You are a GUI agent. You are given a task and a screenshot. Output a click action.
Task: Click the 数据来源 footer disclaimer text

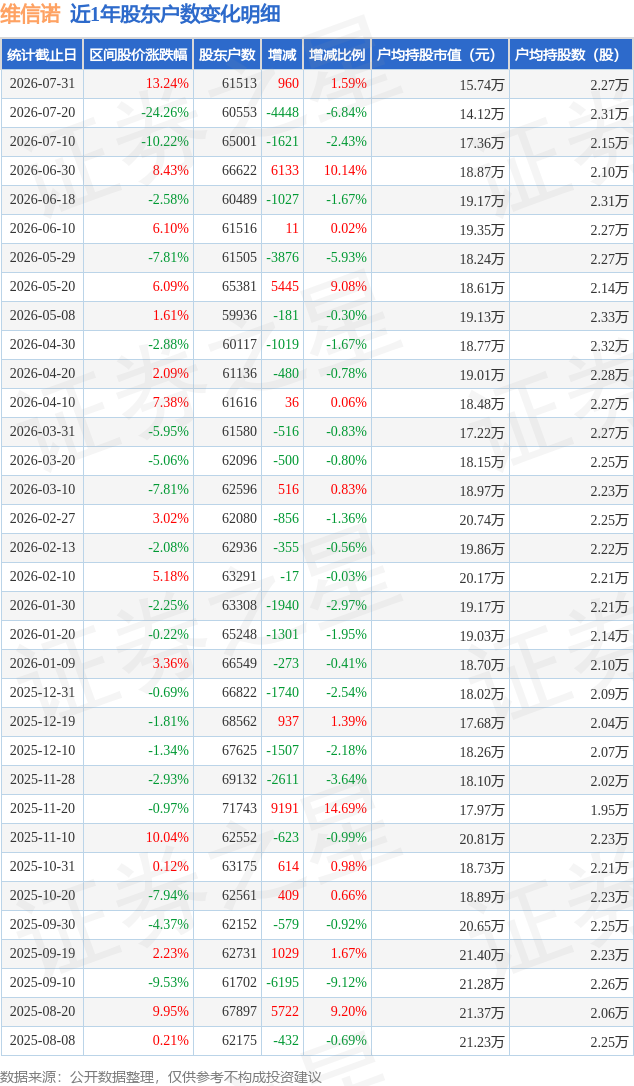[x=161, y=1077]
